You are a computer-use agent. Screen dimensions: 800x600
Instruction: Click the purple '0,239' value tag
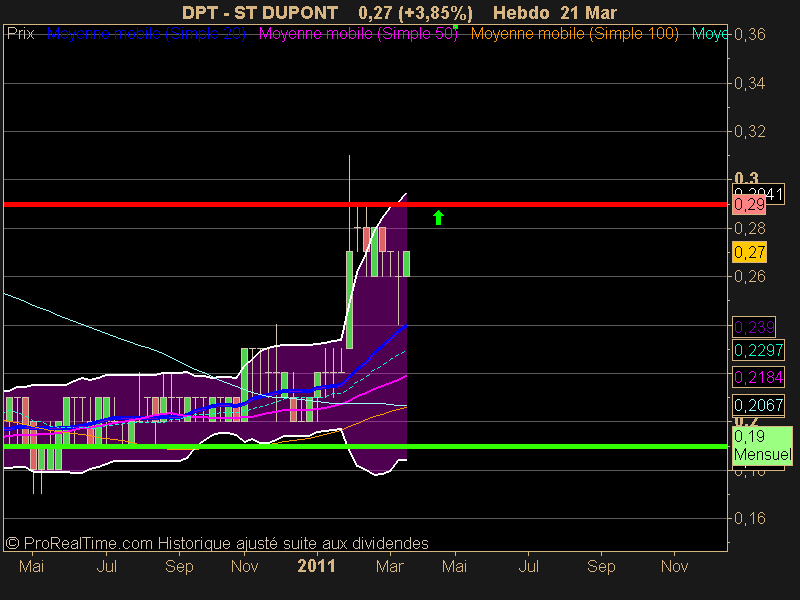754,327
